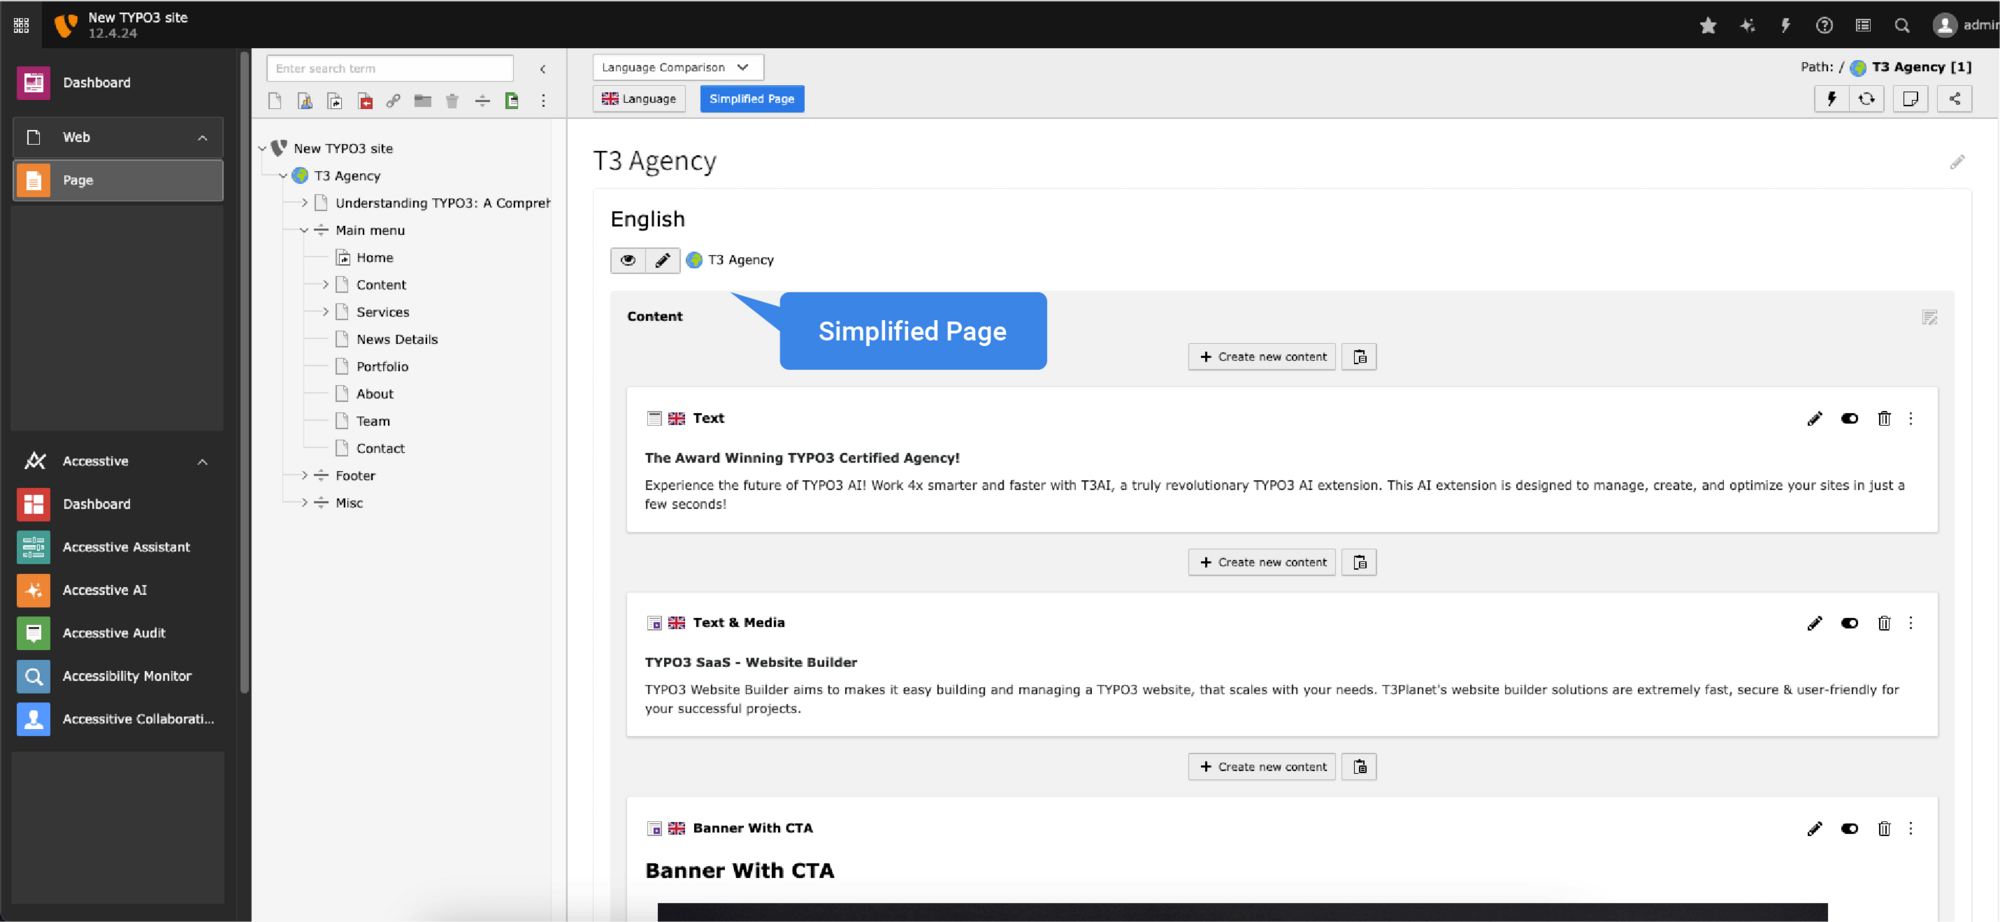This screenshot has width=2000, height=922.
Task: Select the folder page type icon
Action: tap(423, 101)
